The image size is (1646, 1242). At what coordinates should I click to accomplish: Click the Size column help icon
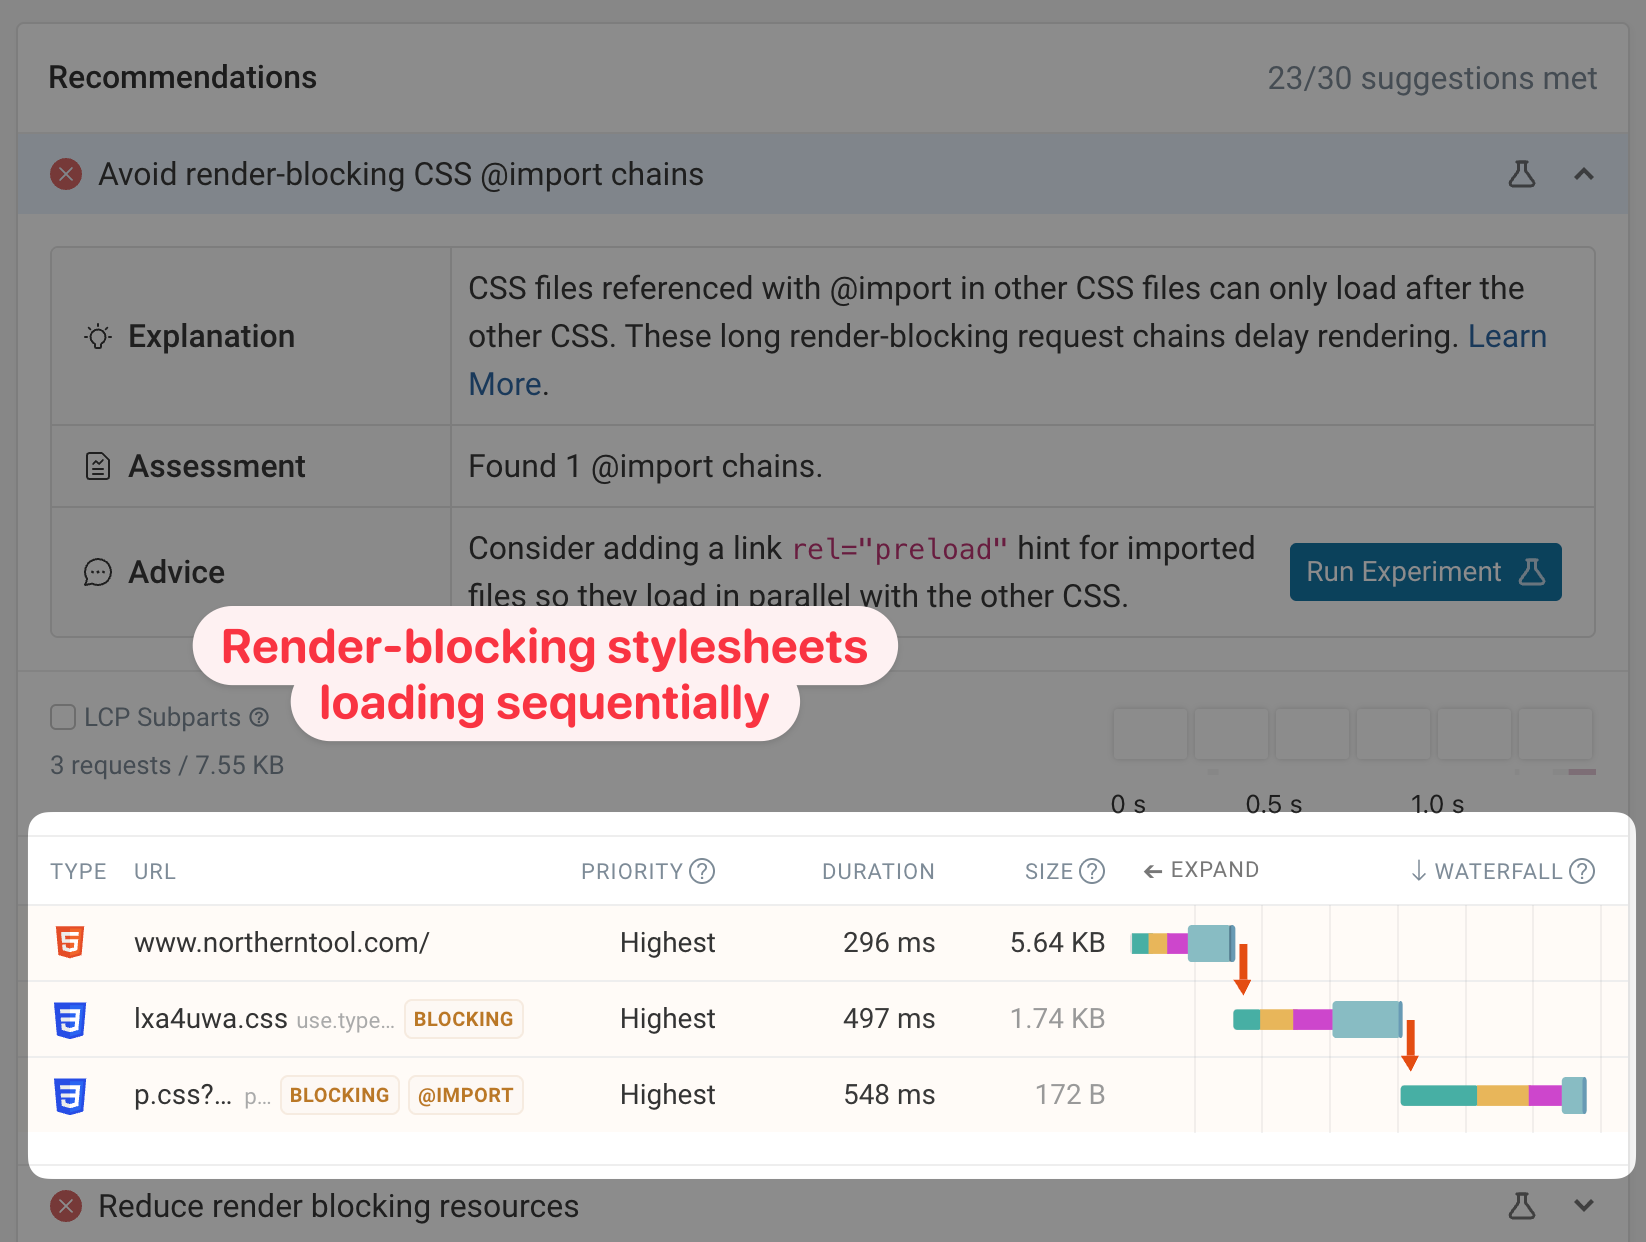1092,871
